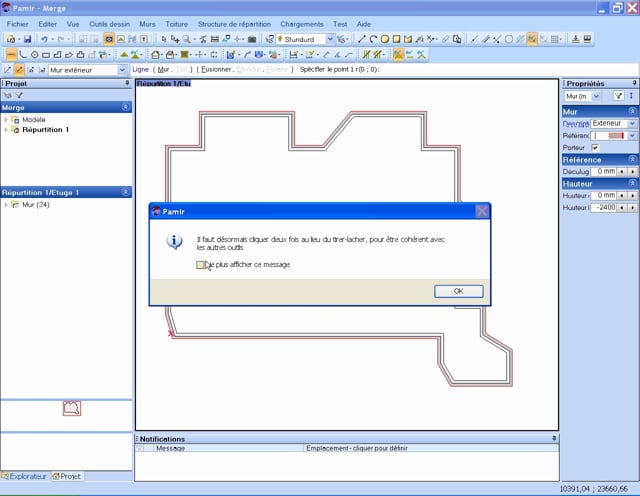Click the Message column header in Notifications
Screen dimensions: 640x496
click(171, 448)
